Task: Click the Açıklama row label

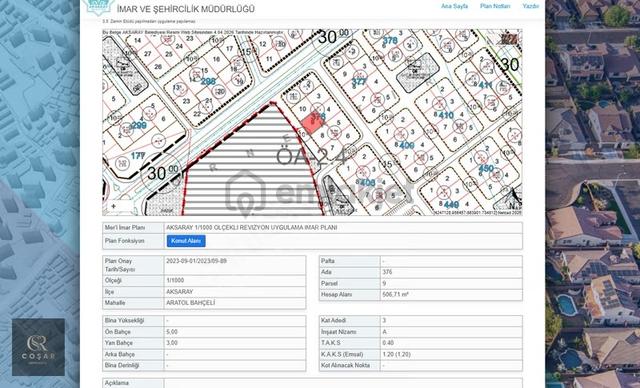Action: pos(117,383)
